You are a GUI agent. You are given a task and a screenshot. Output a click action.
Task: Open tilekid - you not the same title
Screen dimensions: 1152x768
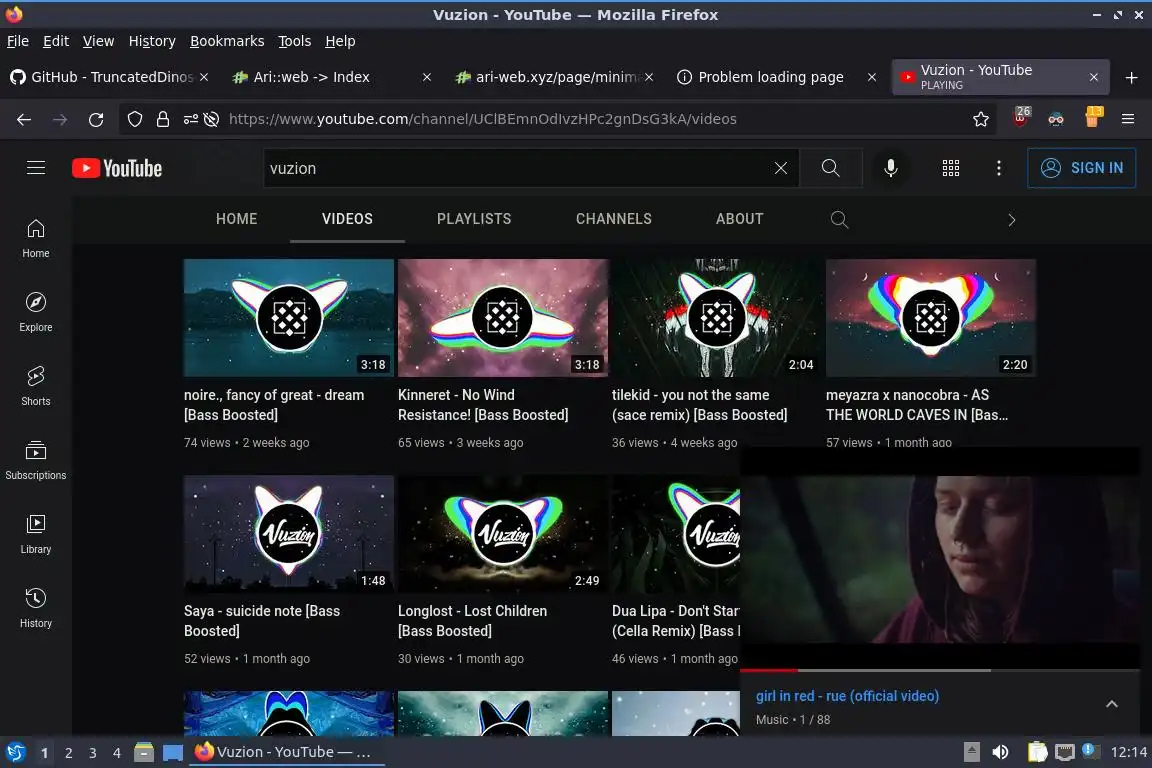click(699, 405)
